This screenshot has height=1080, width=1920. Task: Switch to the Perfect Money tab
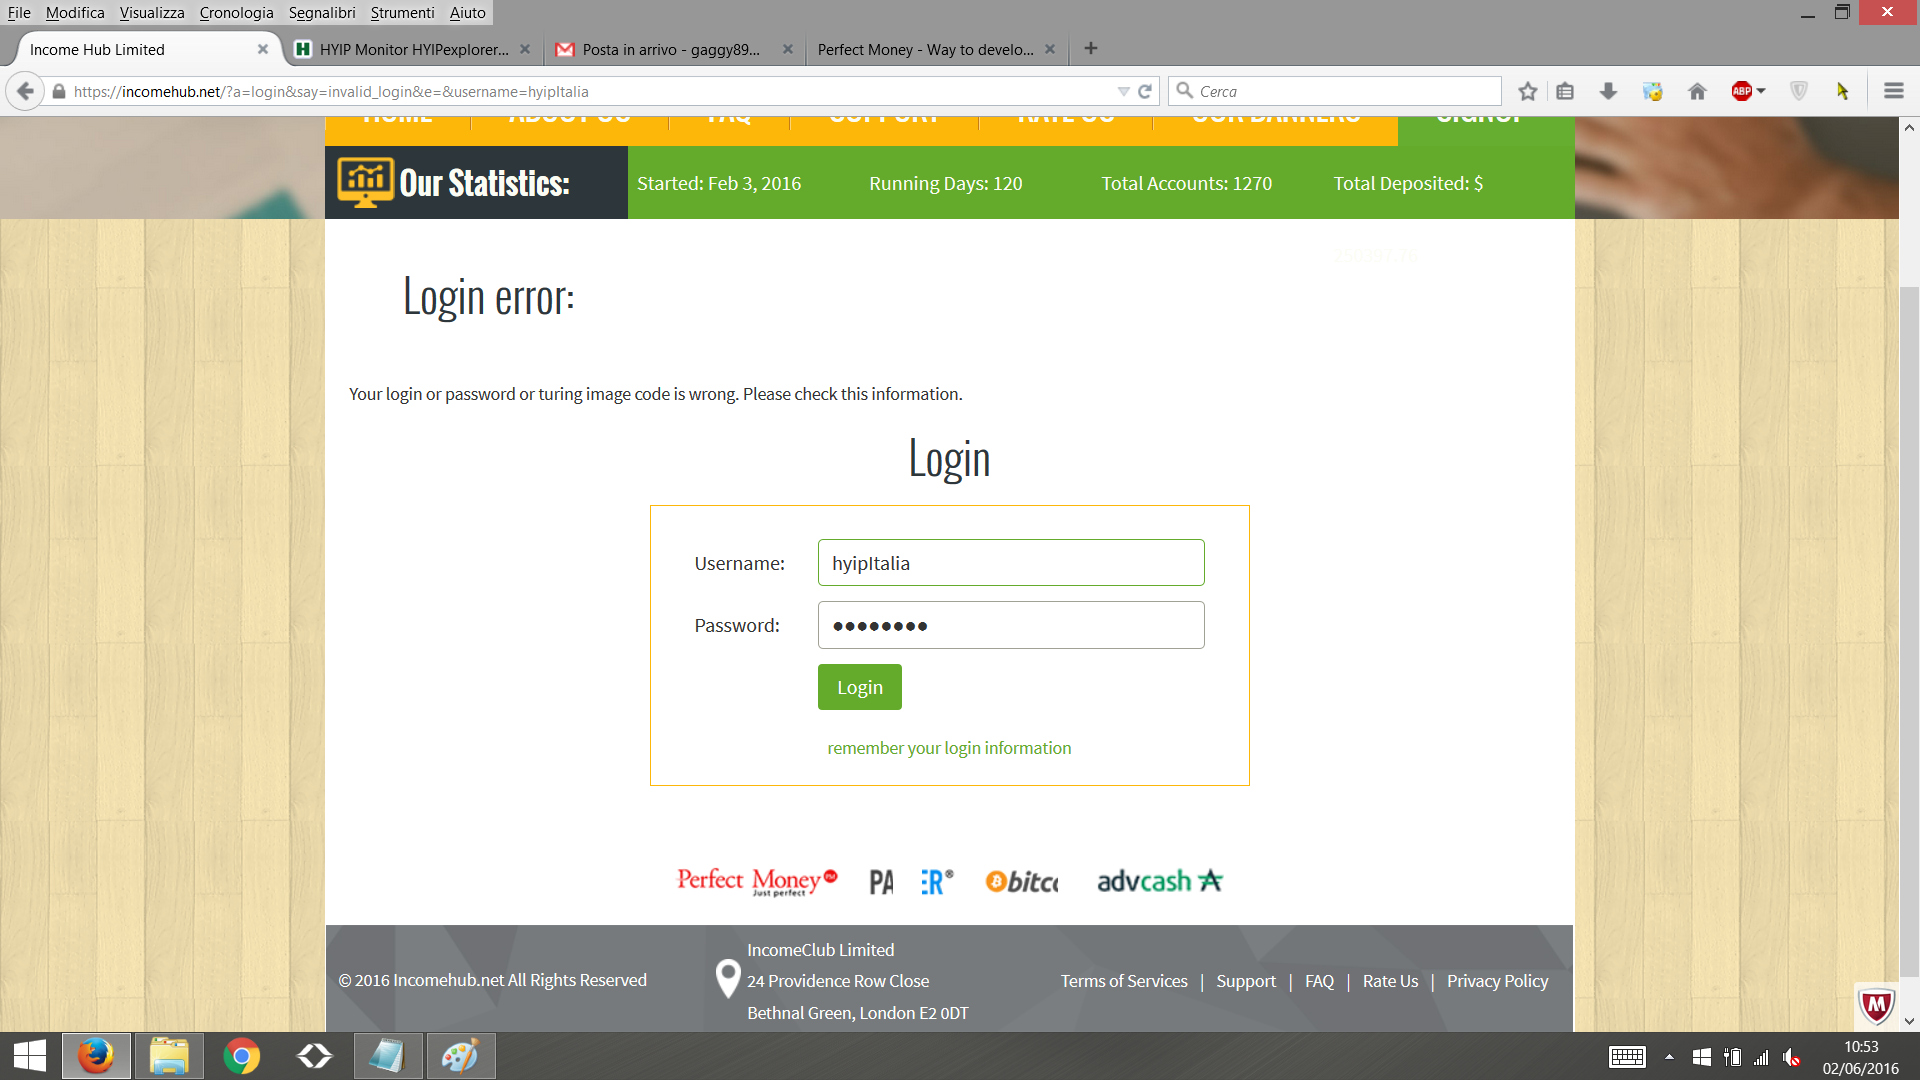[925, 49]
